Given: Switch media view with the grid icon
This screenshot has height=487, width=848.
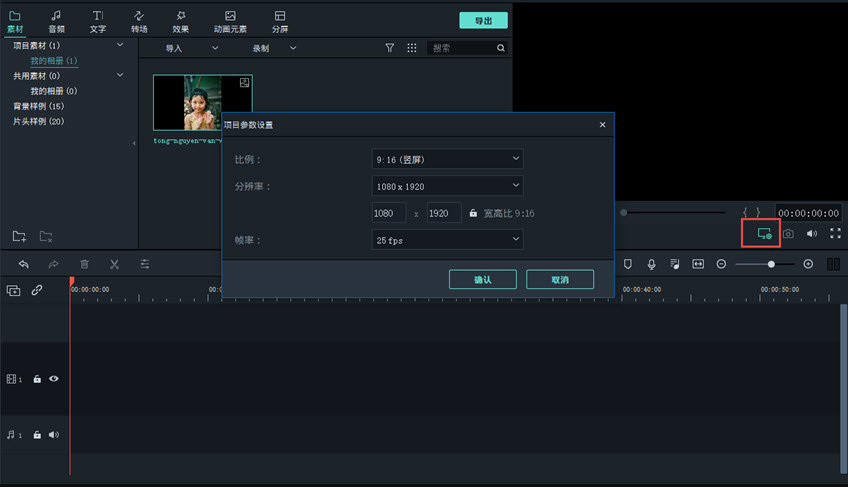Looking at the screenshot, I should click(x=411, y=48).
